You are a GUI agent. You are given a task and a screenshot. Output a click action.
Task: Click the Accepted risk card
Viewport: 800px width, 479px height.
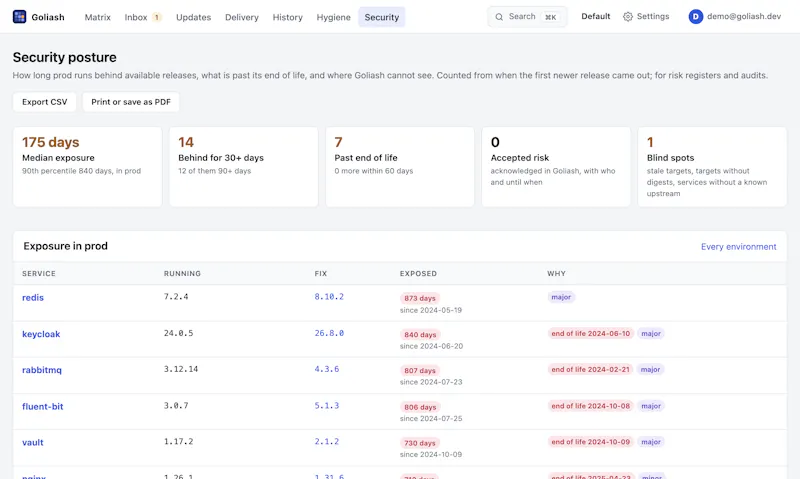pos(556,167)
